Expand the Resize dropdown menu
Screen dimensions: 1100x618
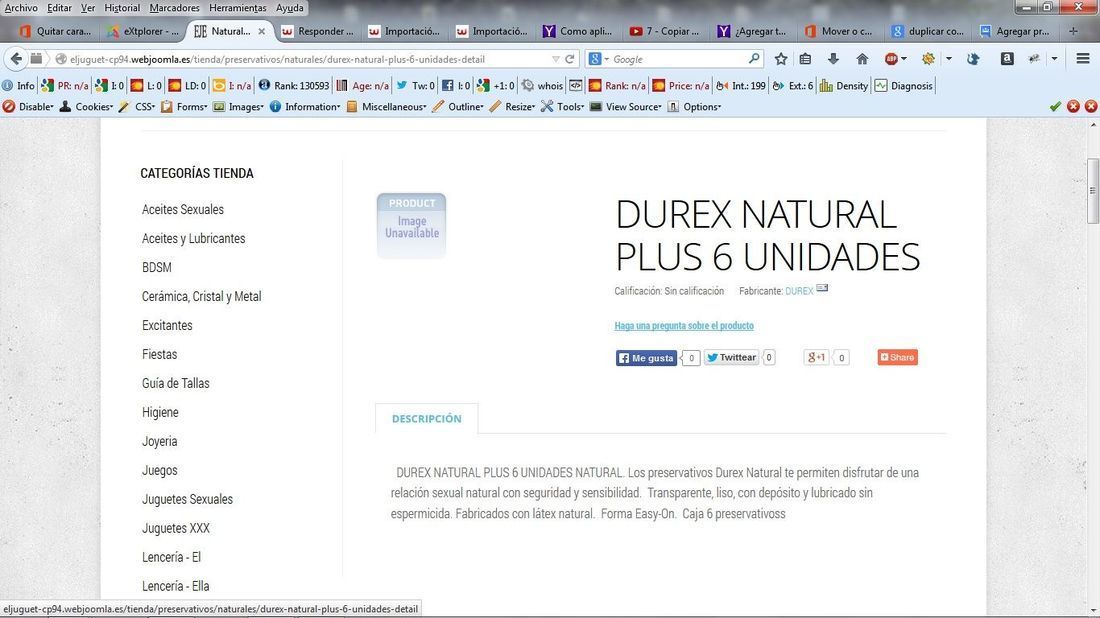[x=512, y=107]
